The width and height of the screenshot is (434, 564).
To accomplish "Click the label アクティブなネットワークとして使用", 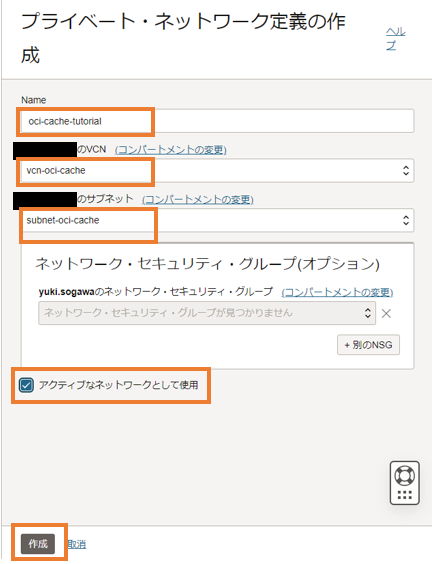I will click(x=119, y=385).
